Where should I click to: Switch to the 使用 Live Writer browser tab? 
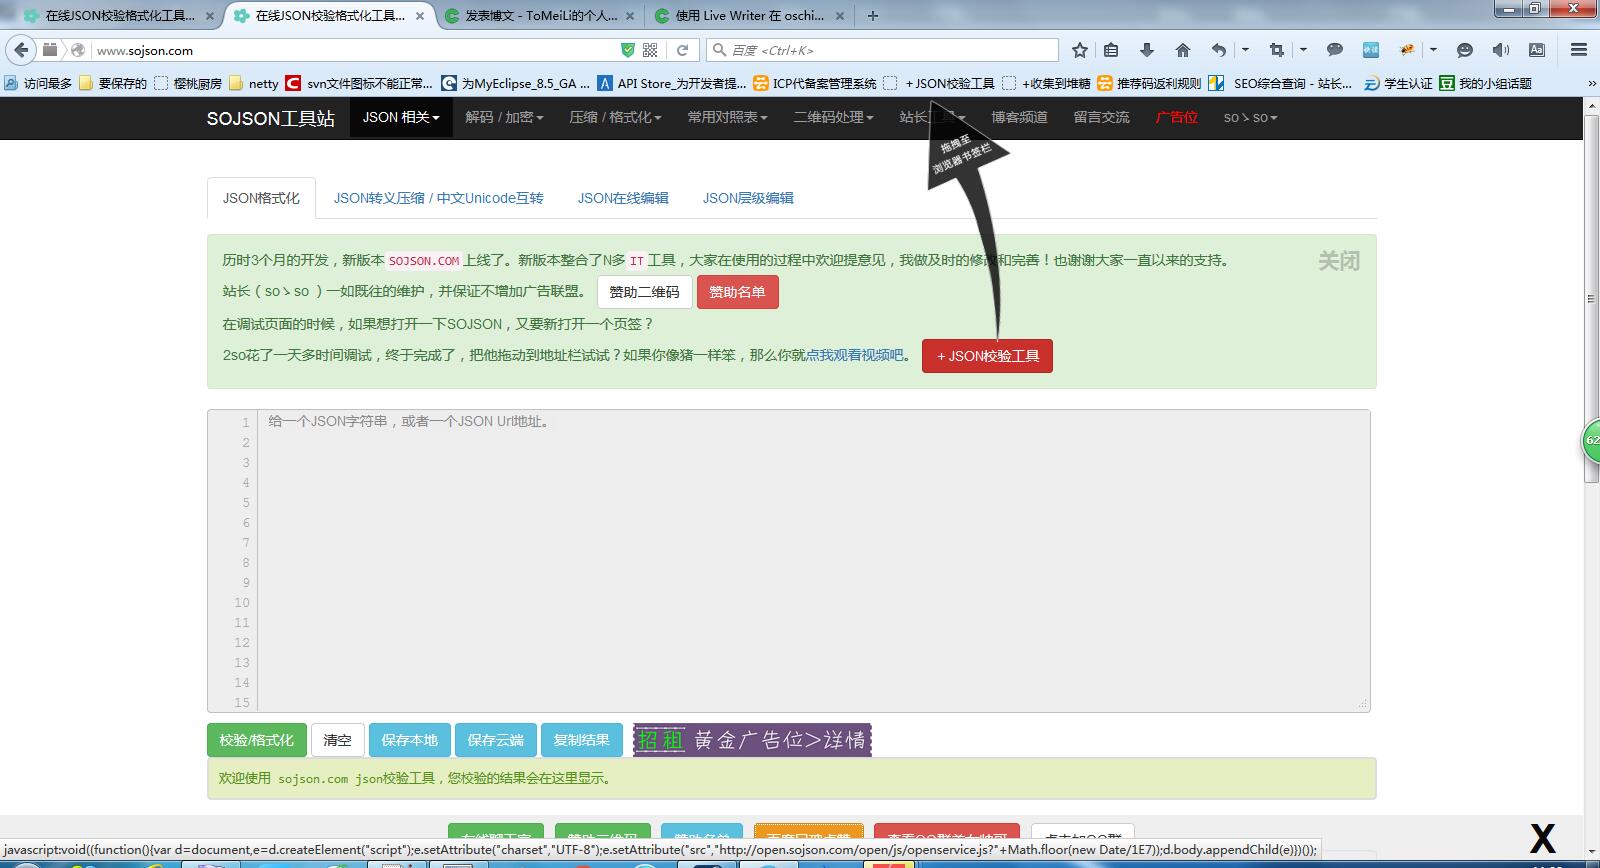(749, 16)
